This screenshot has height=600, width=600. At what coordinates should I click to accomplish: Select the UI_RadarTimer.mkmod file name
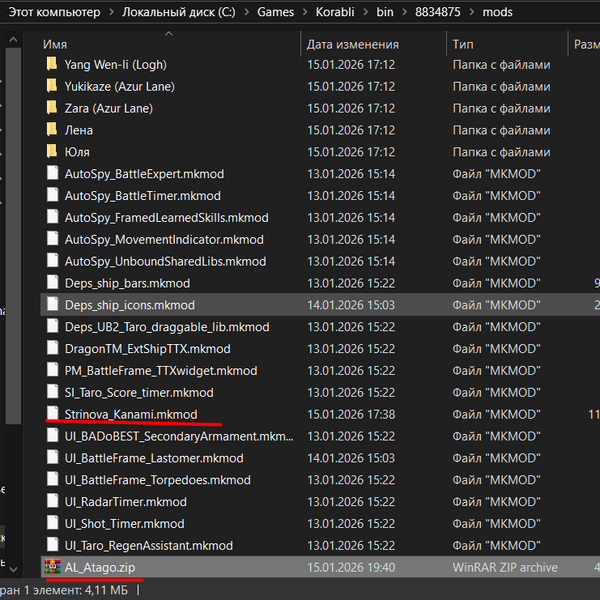pos(125,502)
